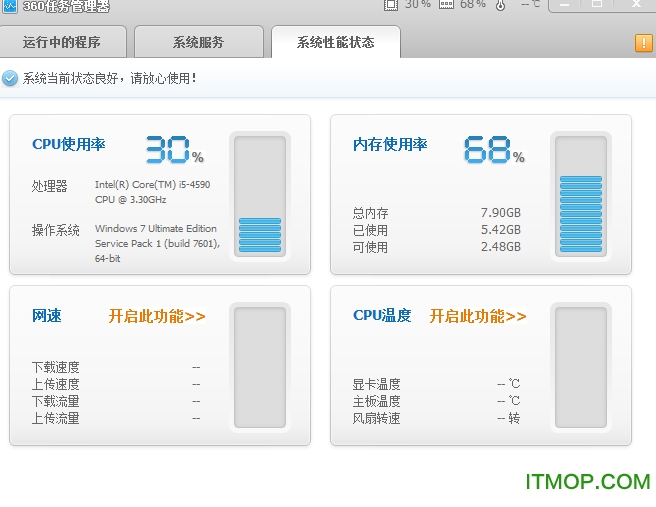The image size is (656, 507).
Task: Click the empty 网速 gauge
Action: pos(260,367)
